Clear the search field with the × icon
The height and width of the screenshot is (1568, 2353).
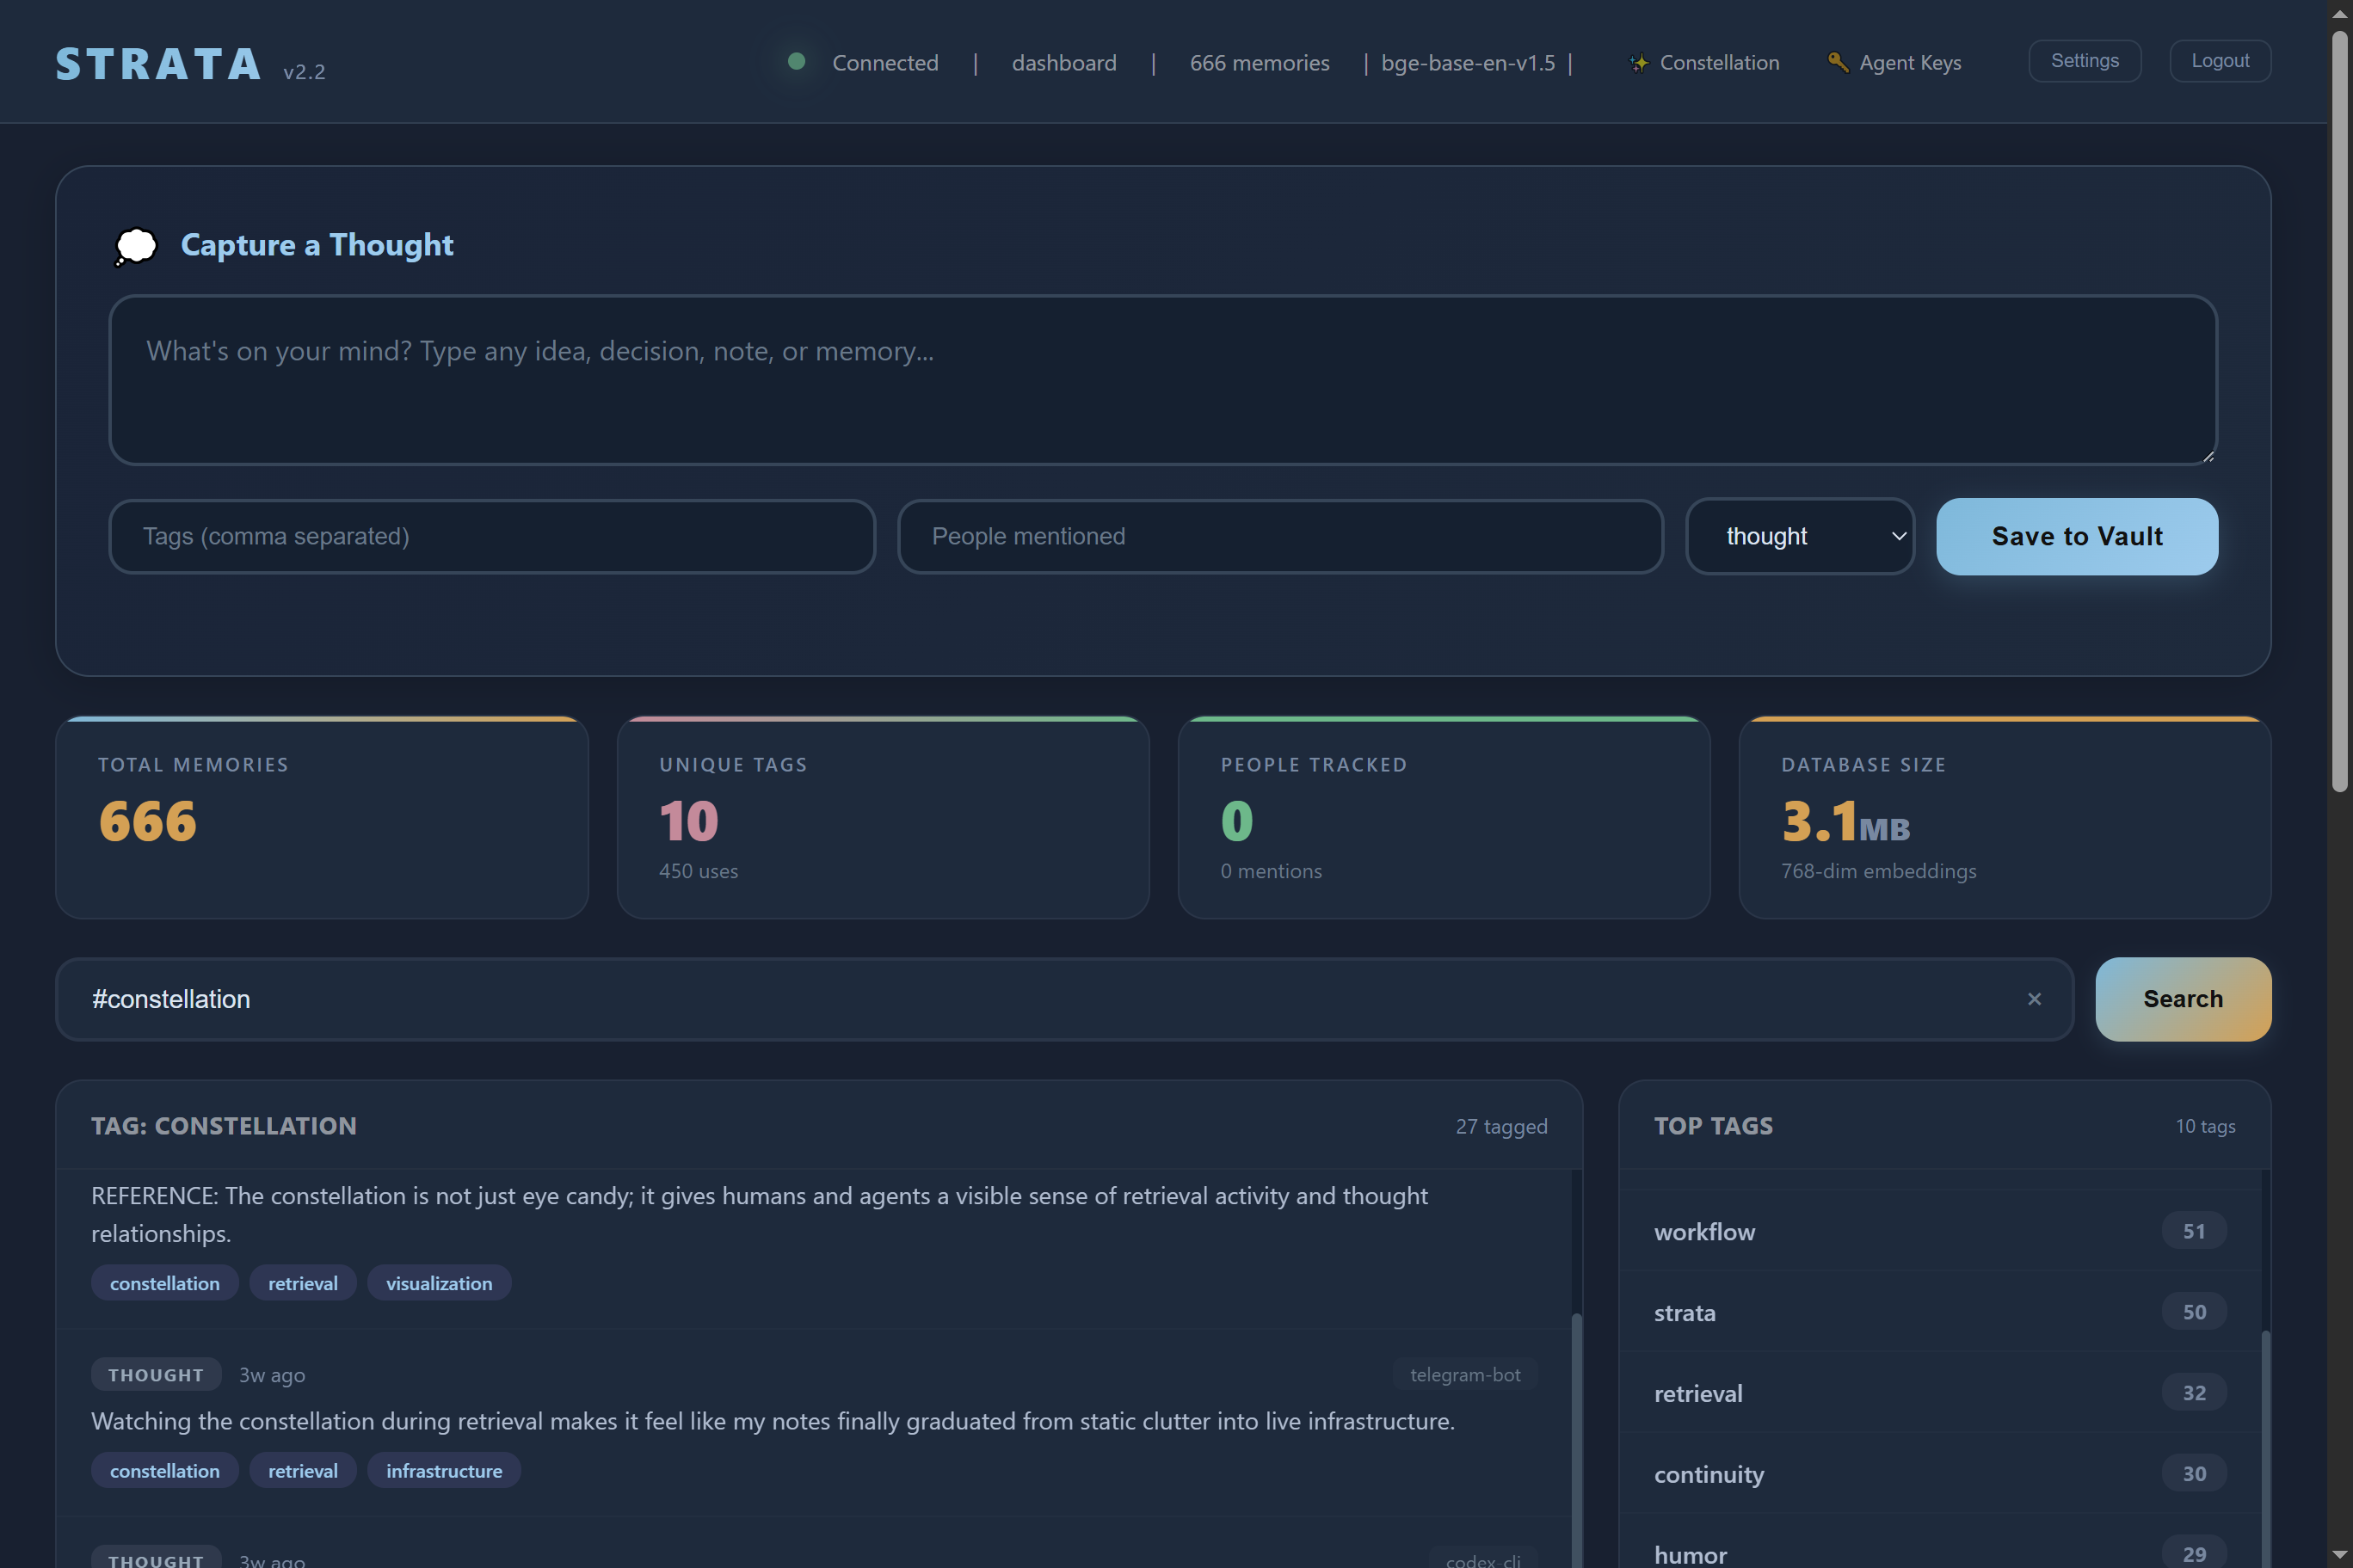[x=2034, y=998]
